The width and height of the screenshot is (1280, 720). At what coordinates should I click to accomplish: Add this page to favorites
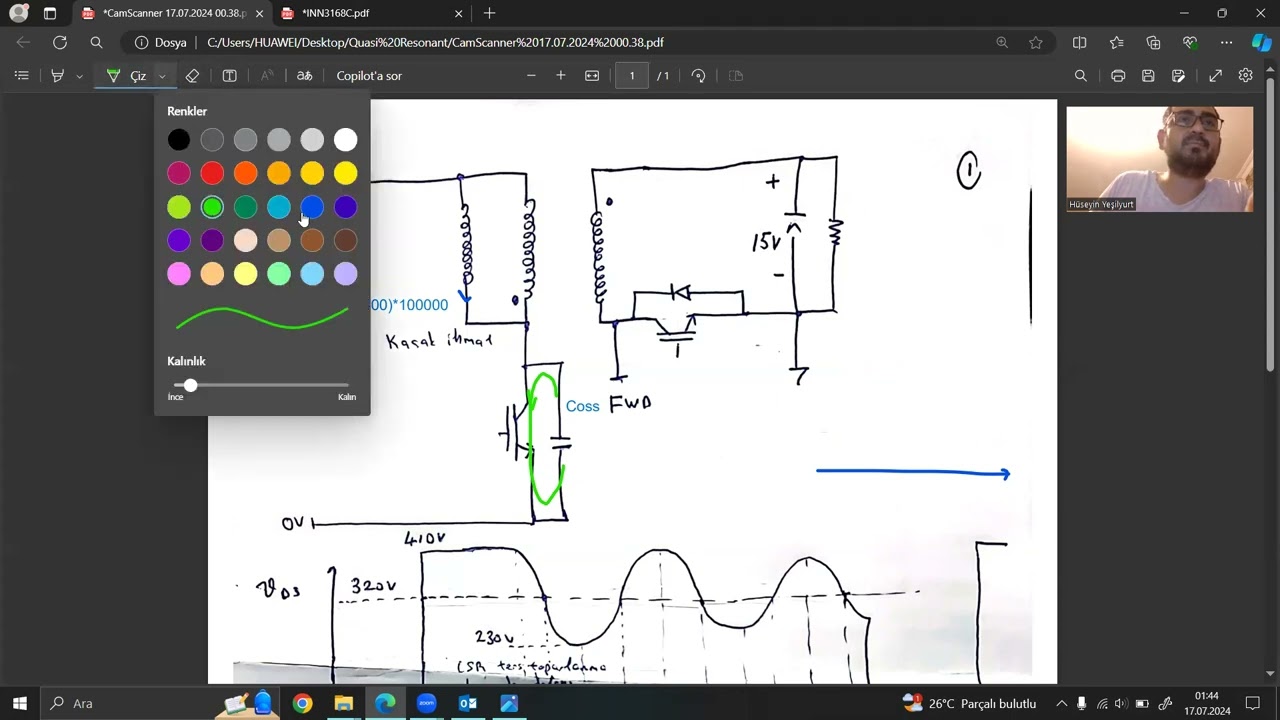coord(1036,43)
